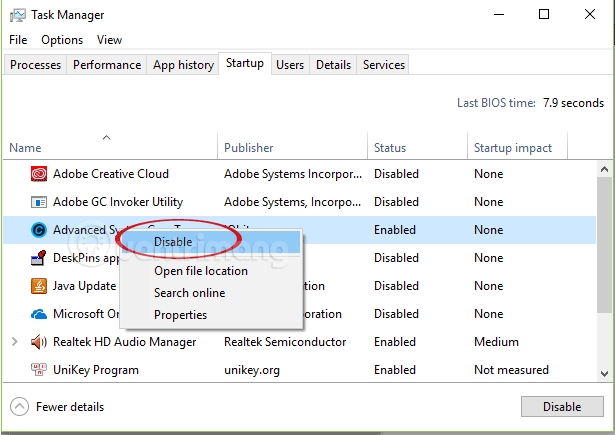Image resolution: width=615 pixels, height=435 pixels.
Task: Choose Disable in the context menu
Action: (x=173, y=242)
